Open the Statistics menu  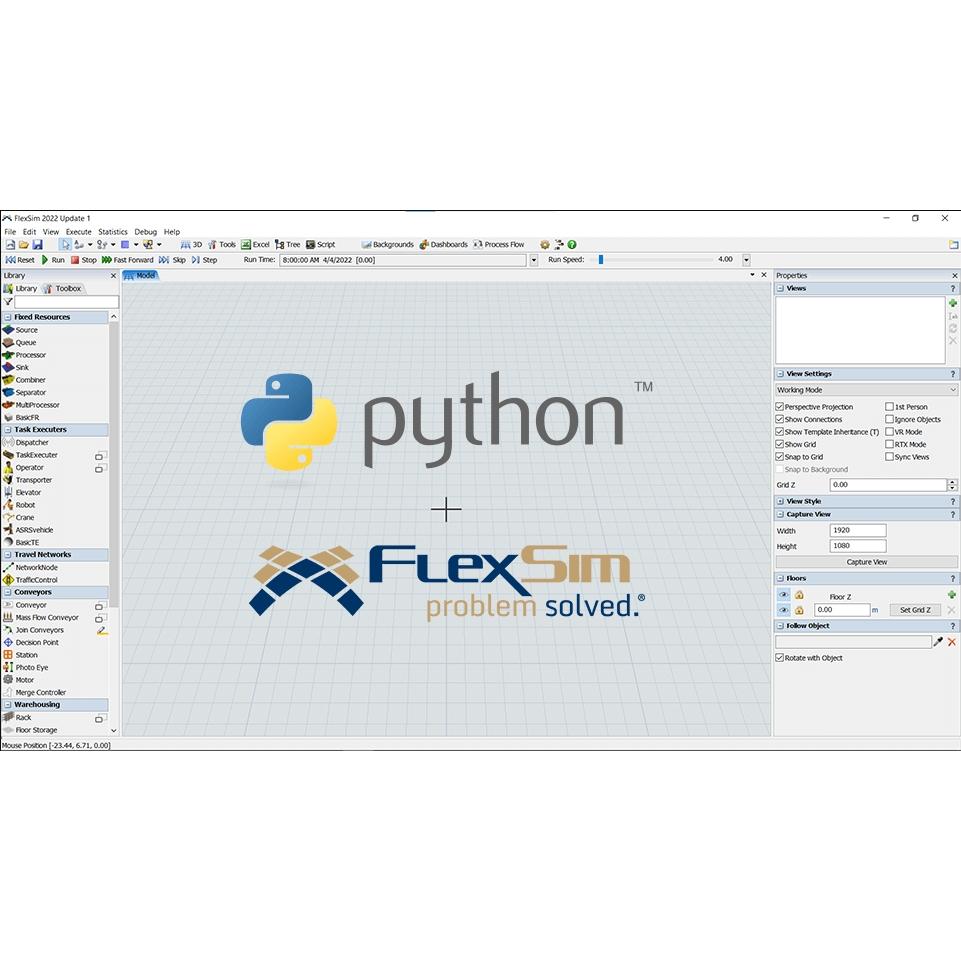click(113, 232)
